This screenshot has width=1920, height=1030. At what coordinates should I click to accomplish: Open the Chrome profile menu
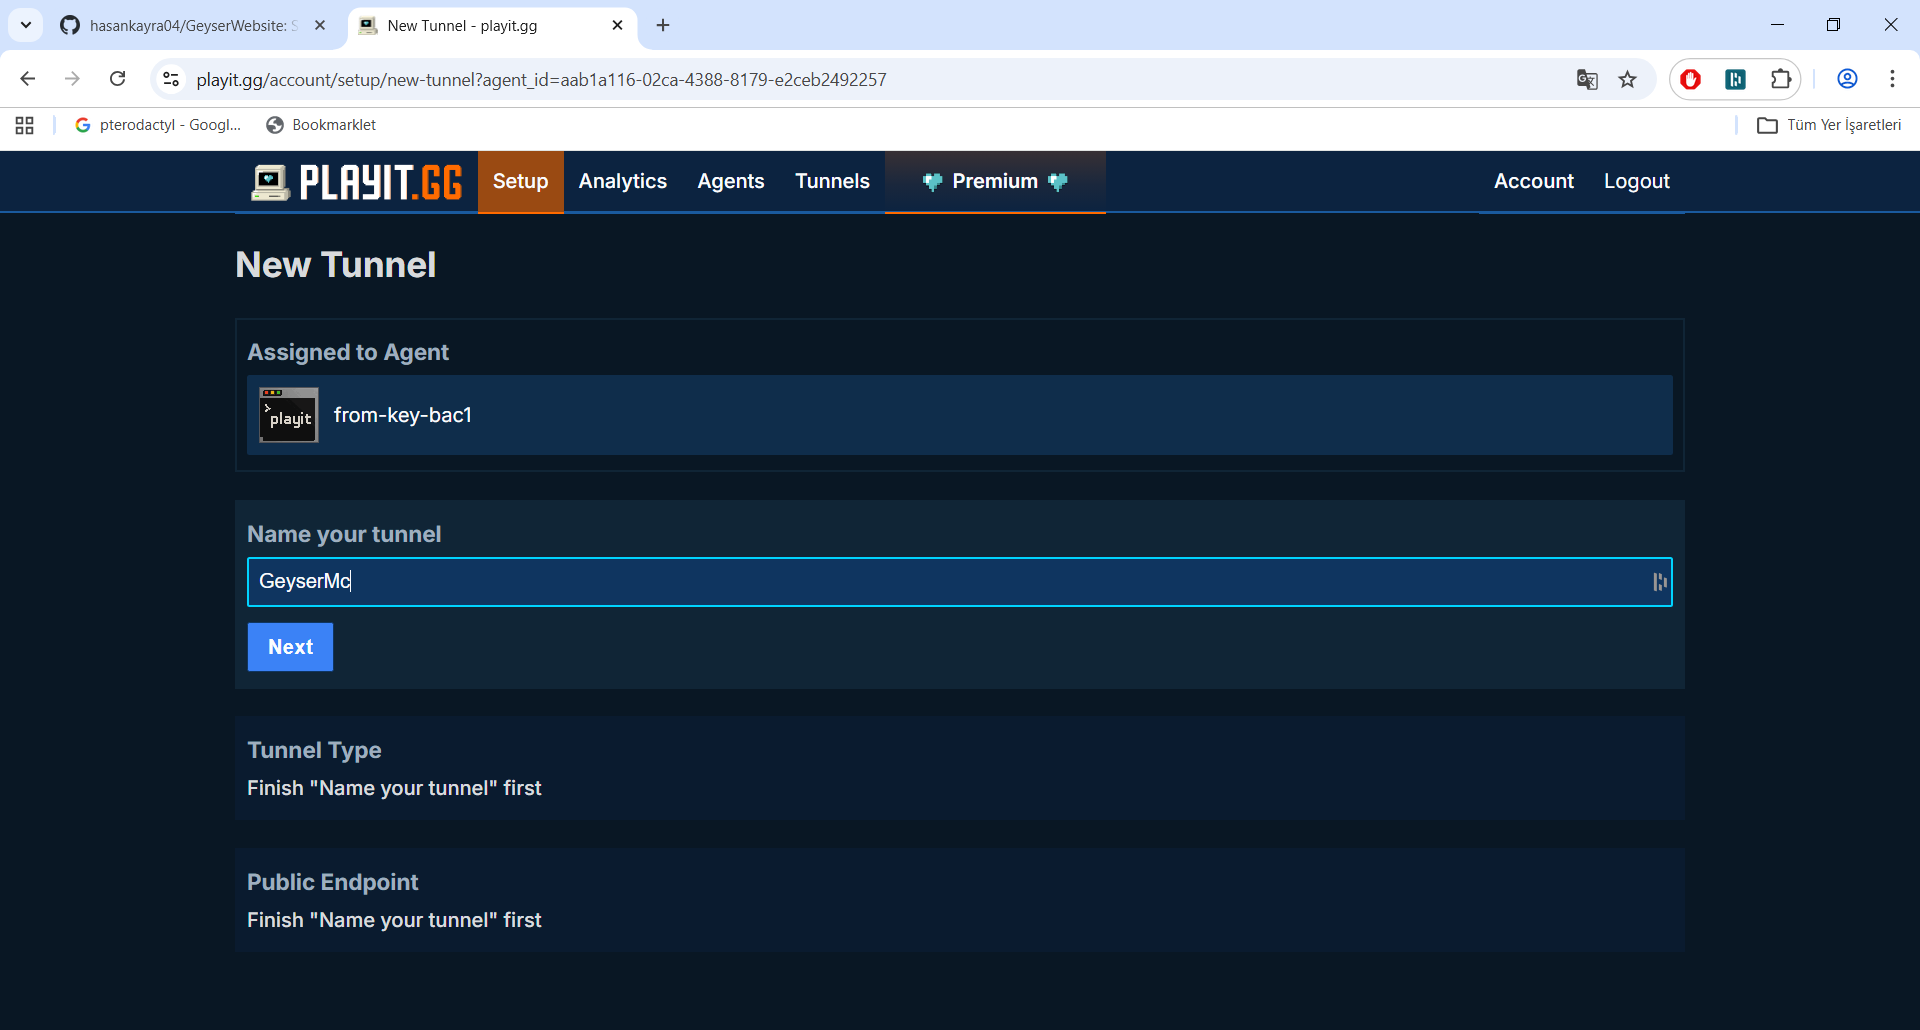click(1847, 79)
